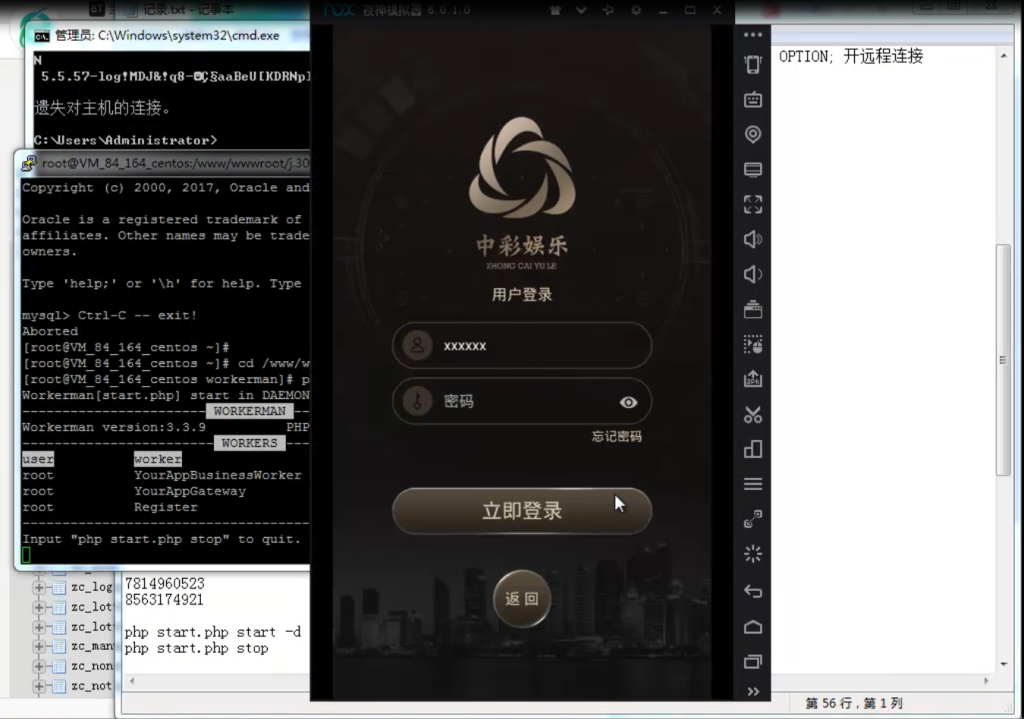Click the cmd.exe window title text

(x=167, y=36)
